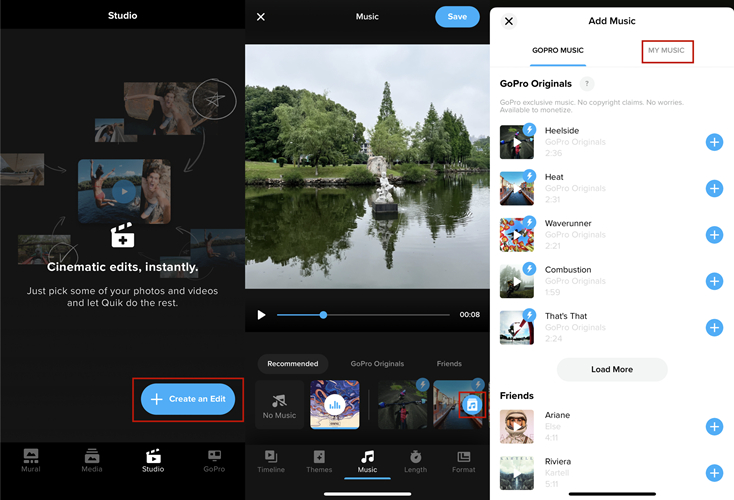Add the Riviera track
The width and height of the screenshot is (734, 500).
point(714,473)
